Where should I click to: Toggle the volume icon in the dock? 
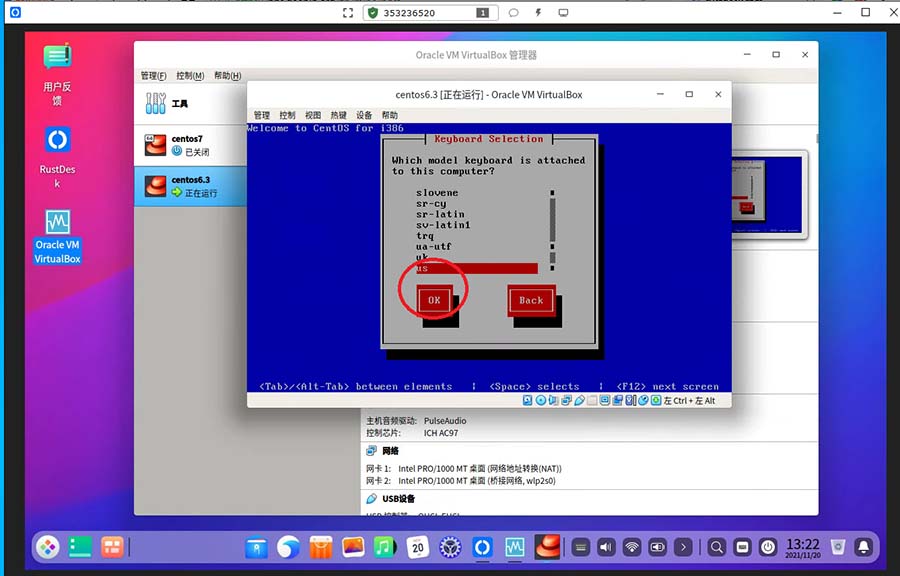pyautogui.click(x=606, y=547)
